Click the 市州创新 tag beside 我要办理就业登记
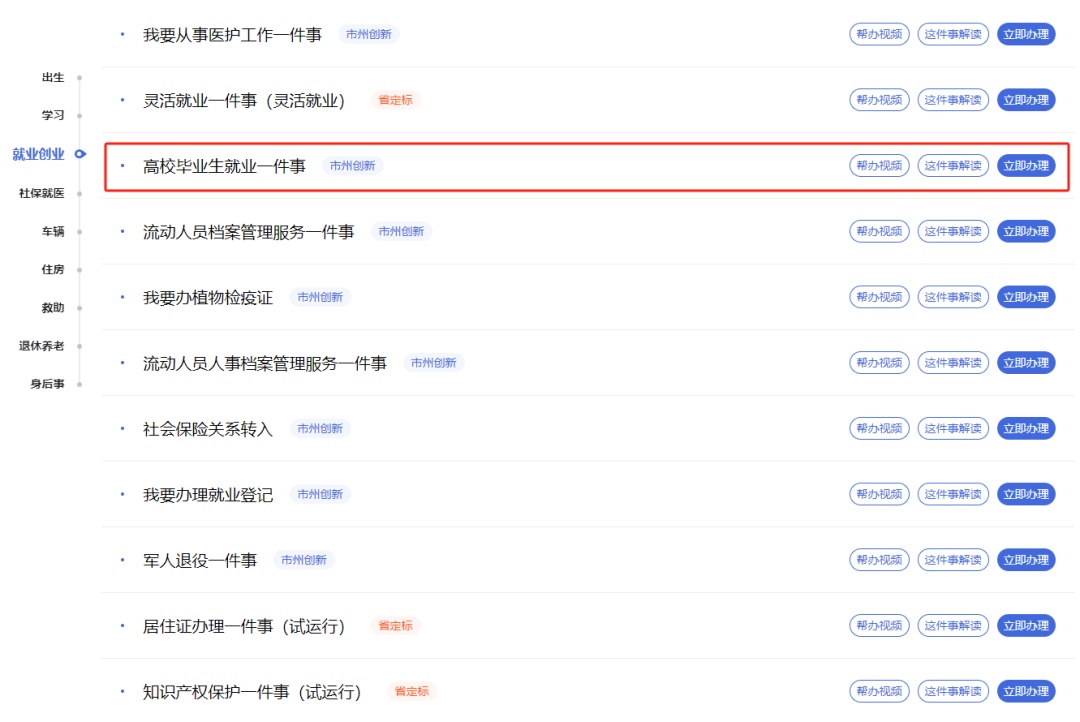Viewport: 1080px width, 722px height. click(320, 494)
